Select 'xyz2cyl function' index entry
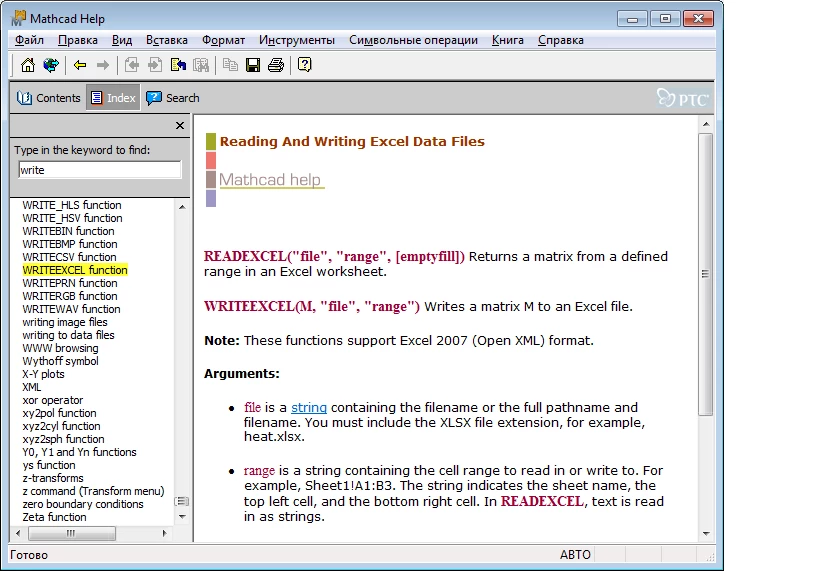 click(x=61, y=426)
